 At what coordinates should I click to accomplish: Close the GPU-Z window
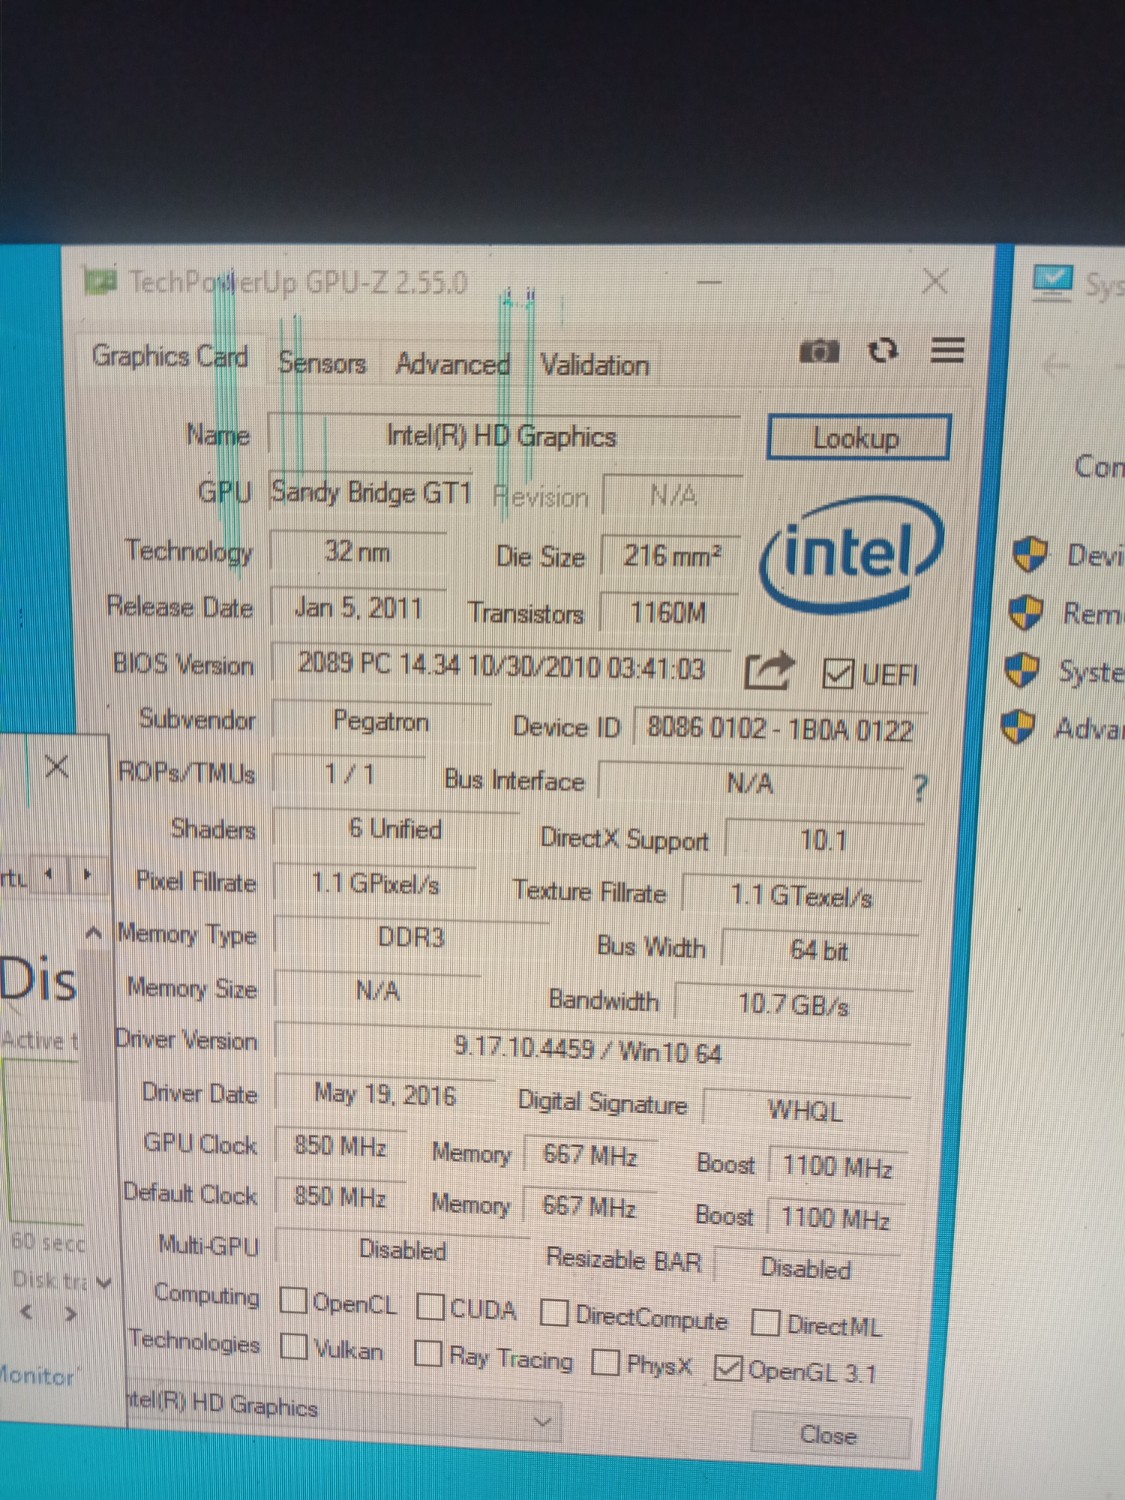coord(935,281)
